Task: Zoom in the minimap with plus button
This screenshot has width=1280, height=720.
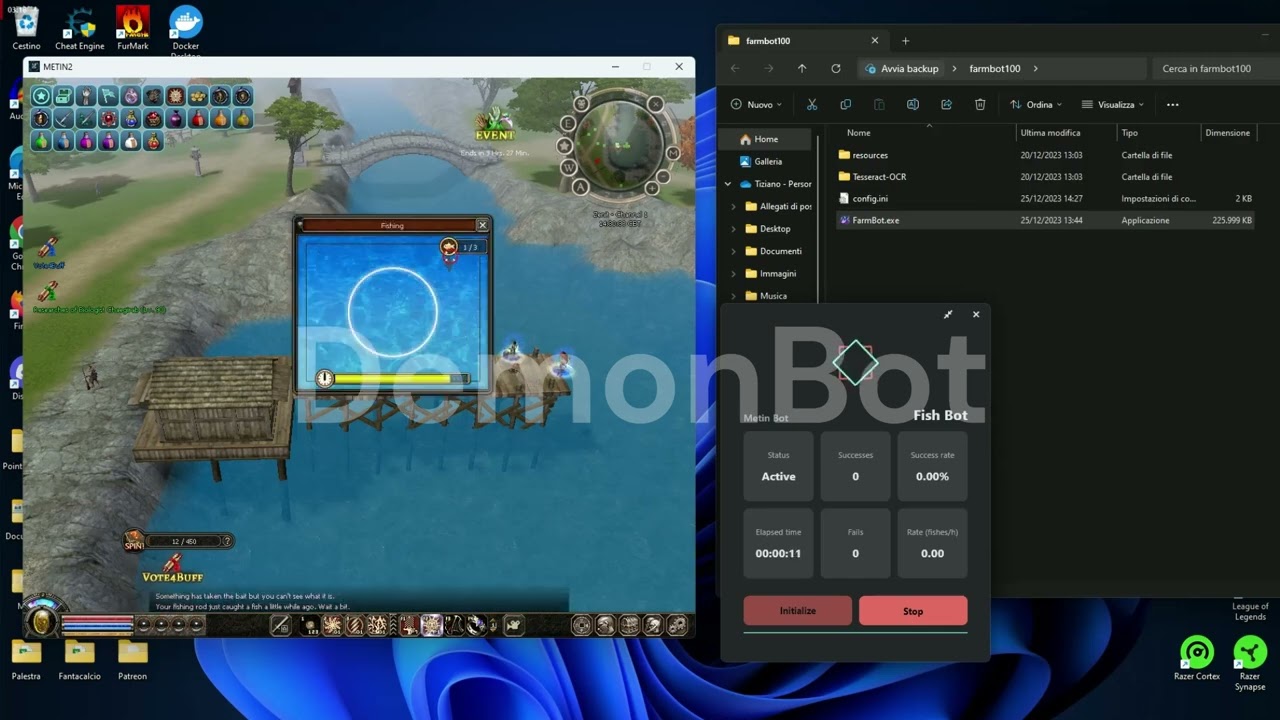Action: tap(652, 188)
